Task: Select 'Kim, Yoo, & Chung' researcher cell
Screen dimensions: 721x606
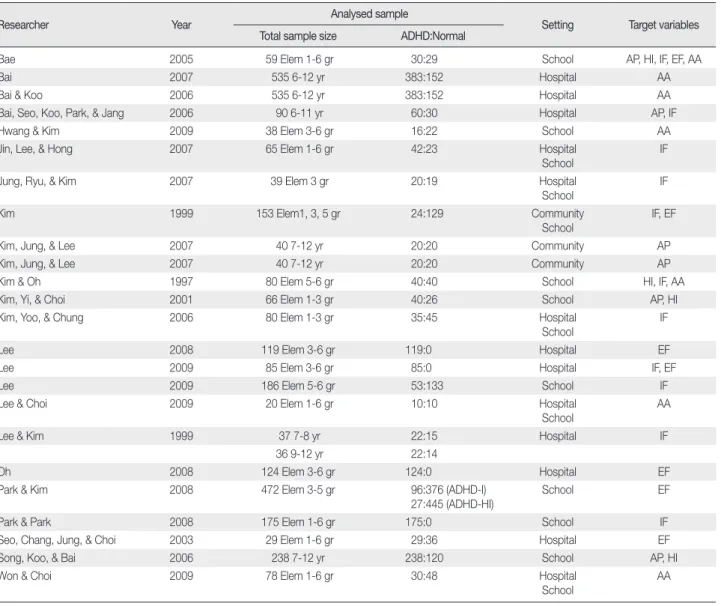Action: [x=41, y=317]
